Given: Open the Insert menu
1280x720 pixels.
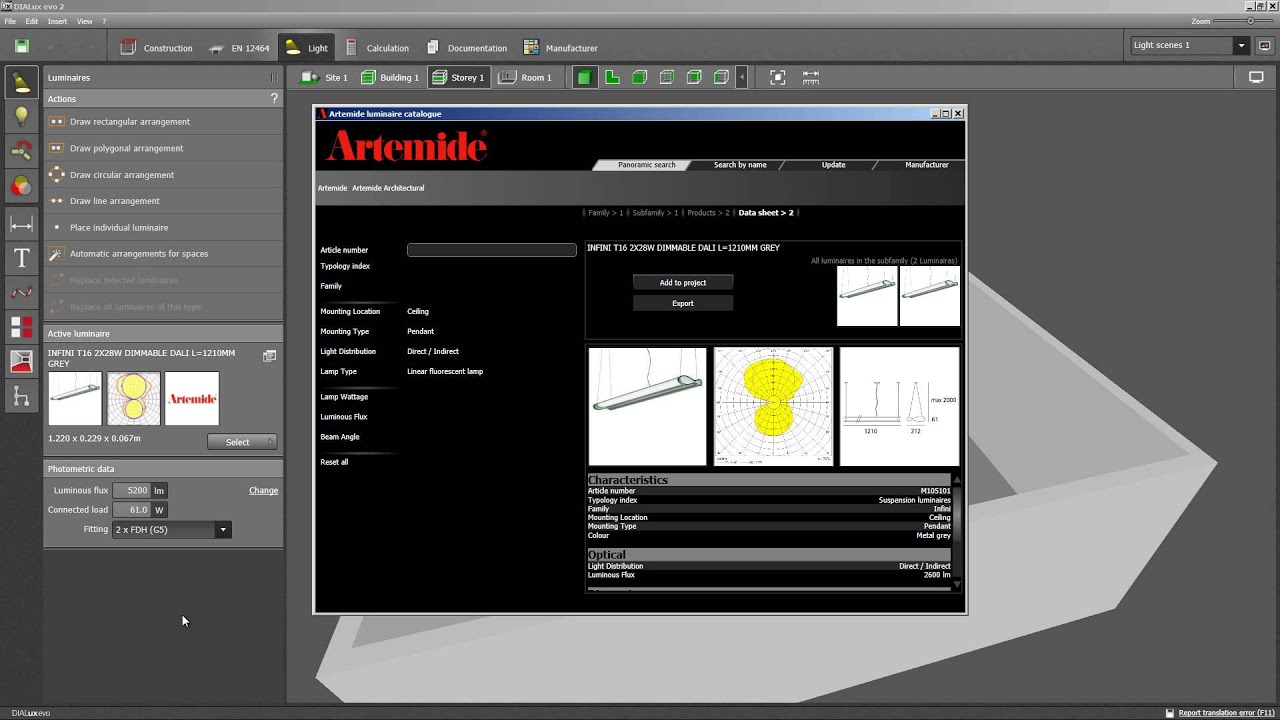Looking at the screenshot, I should click(58, 21).
